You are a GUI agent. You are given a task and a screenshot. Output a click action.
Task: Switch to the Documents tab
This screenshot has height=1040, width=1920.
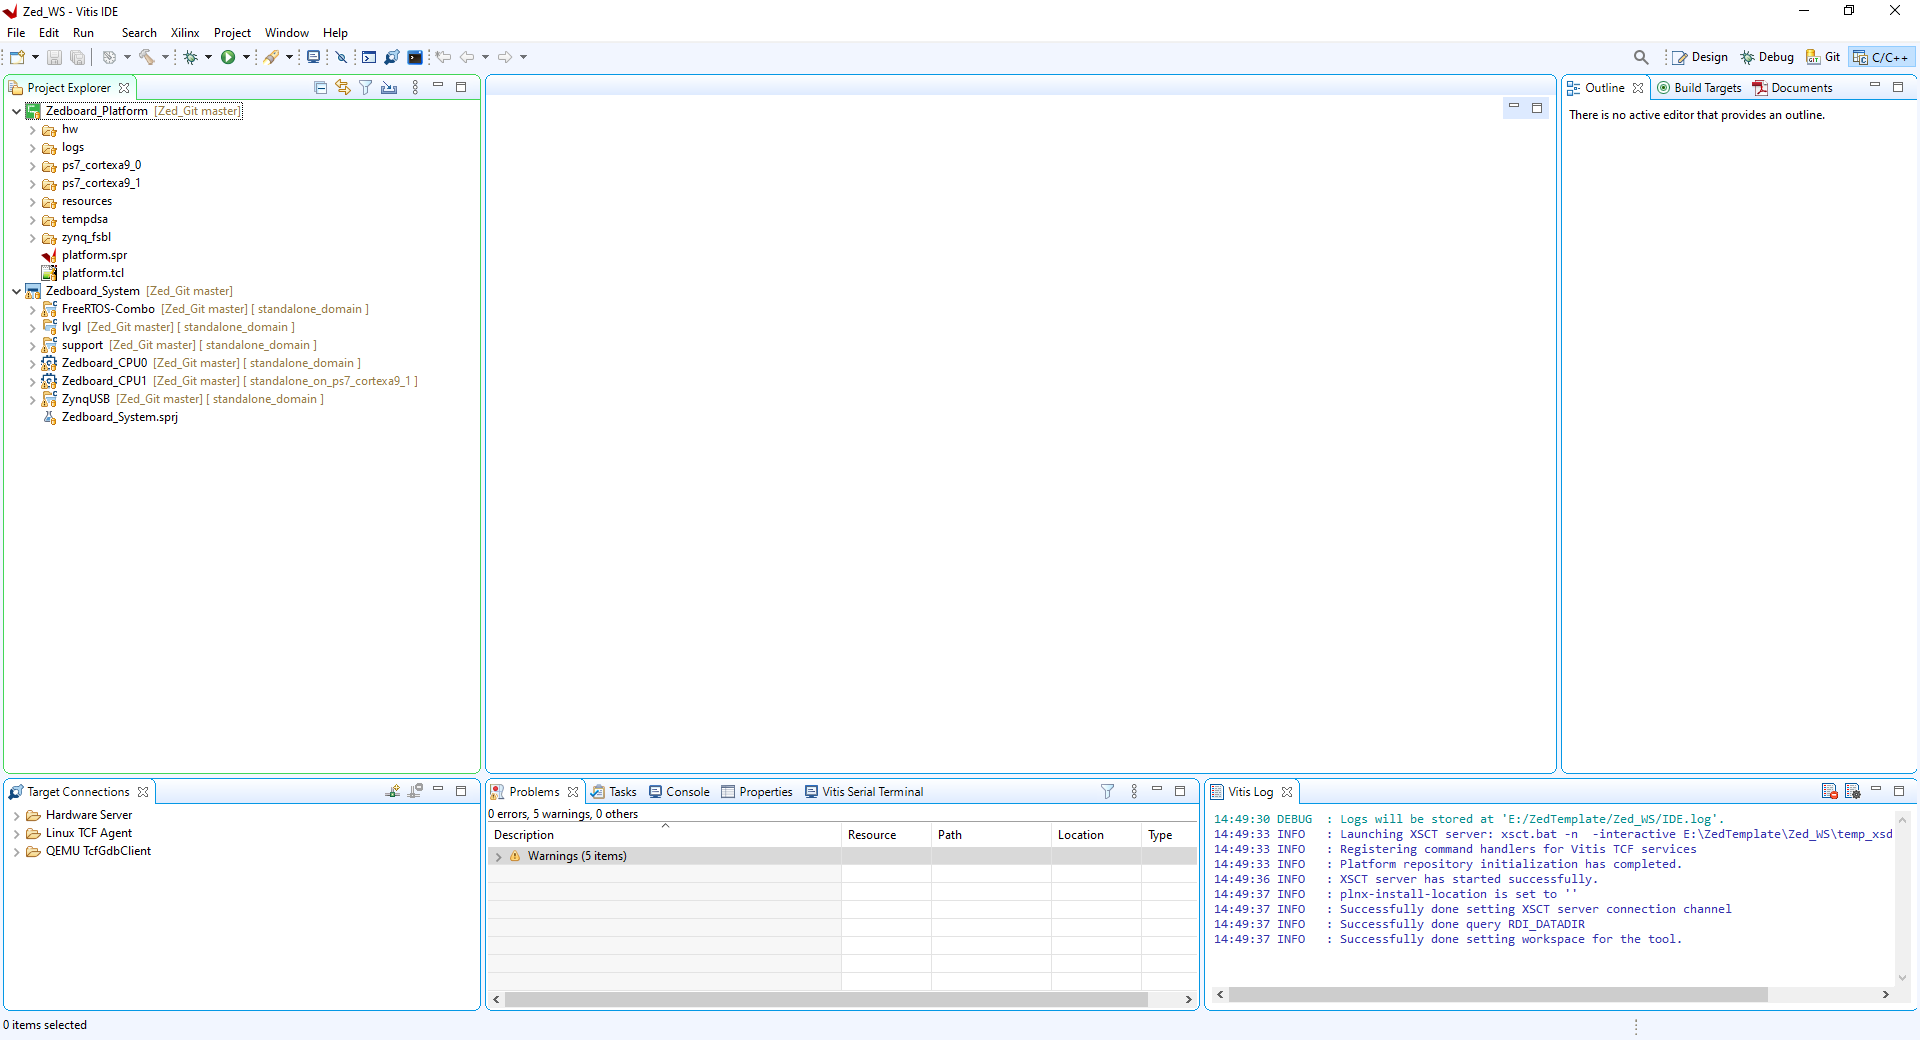pyautogui.click(x=1793, y=88)
